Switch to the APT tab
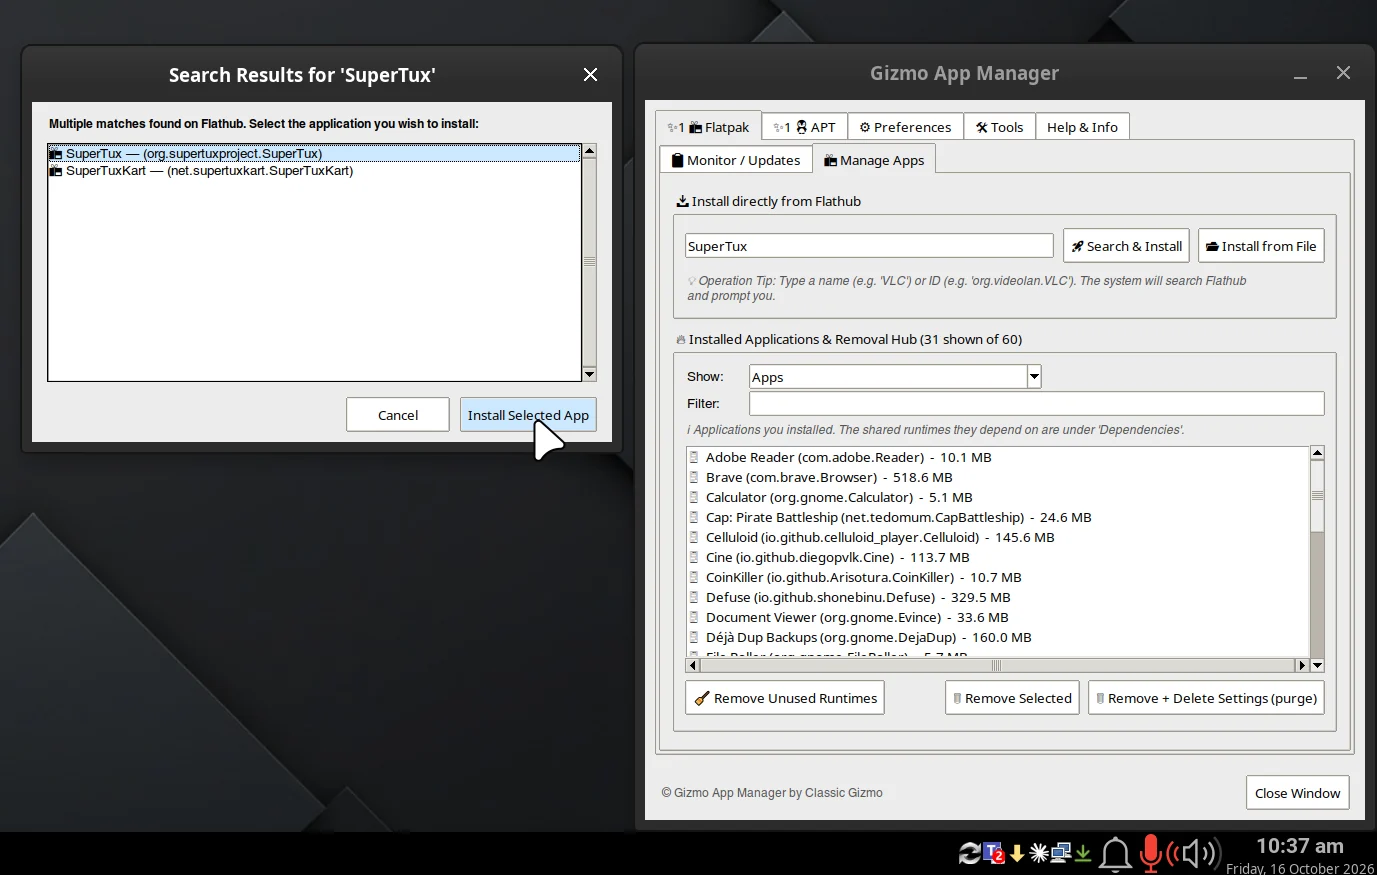1377x875 pixels. click(x=805, y=127)
